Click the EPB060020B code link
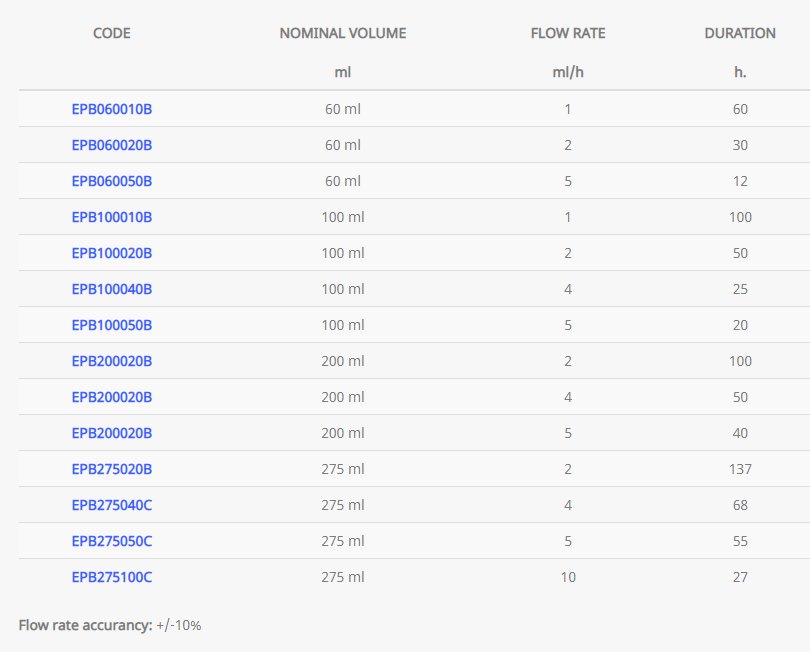810x652 pixels. point(111,145)
